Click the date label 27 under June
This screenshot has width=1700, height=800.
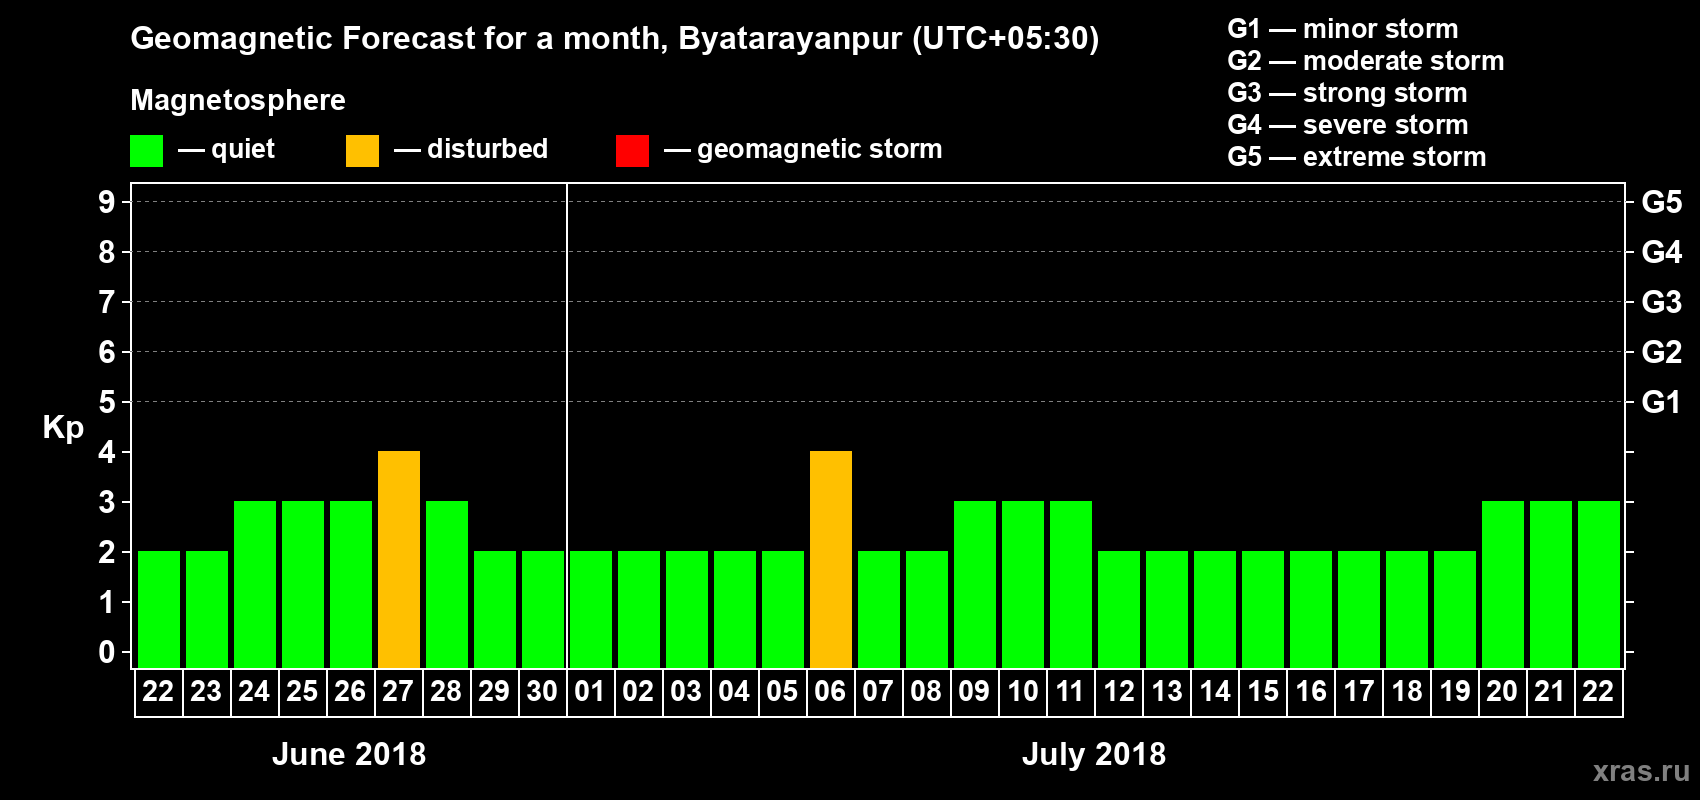click(398, 691)
